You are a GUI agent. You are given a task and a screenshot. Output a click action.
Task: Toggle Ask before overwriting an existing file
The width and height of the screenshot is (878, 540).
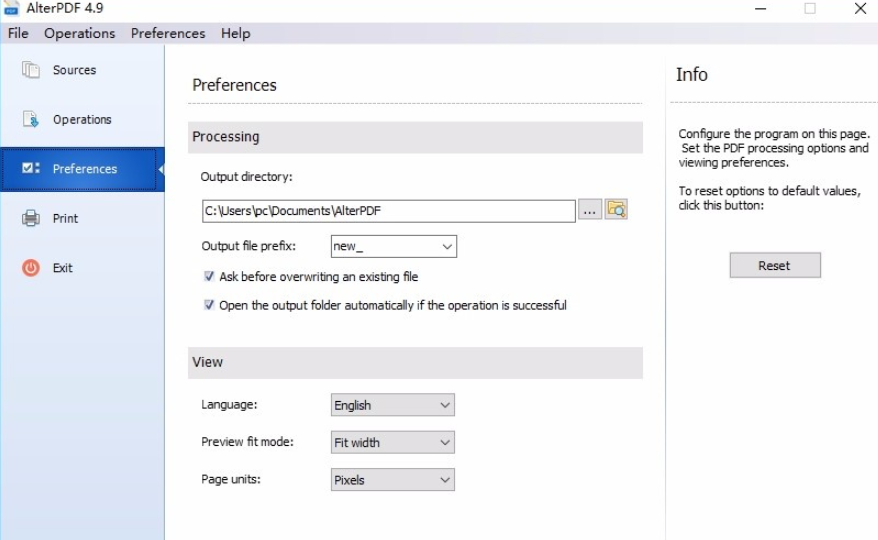tap(209, 276)
